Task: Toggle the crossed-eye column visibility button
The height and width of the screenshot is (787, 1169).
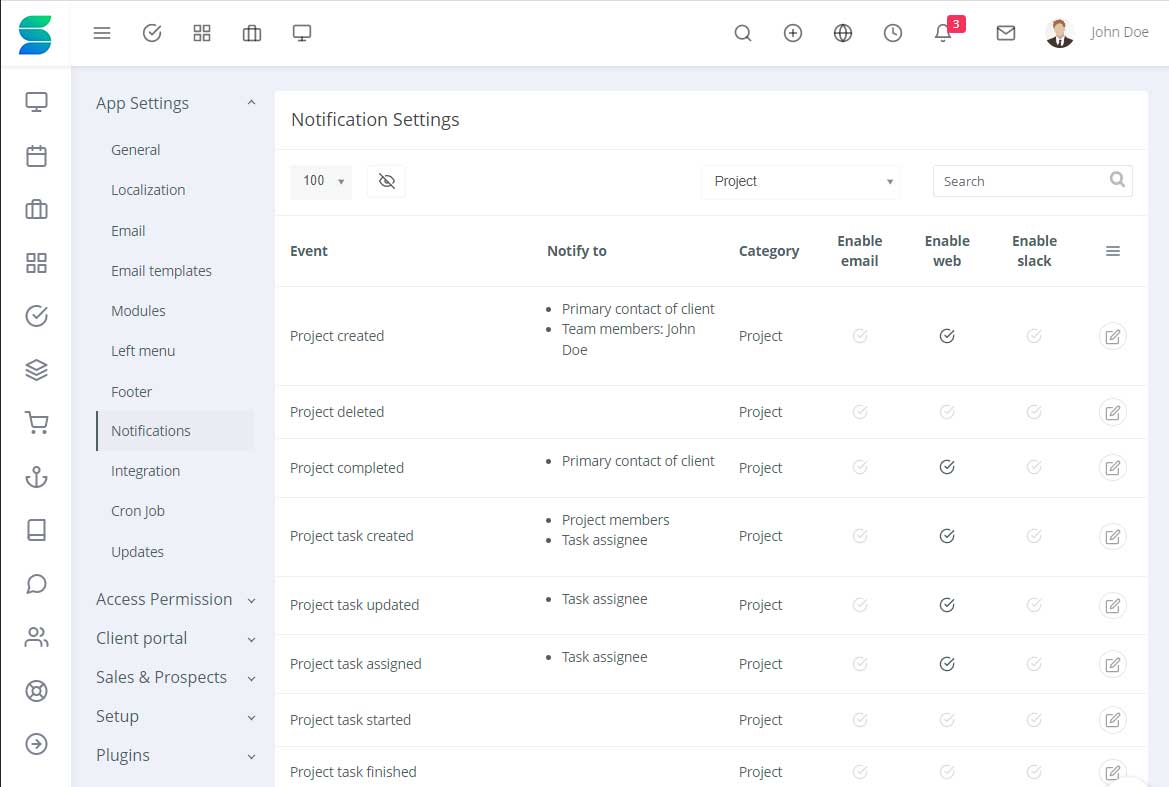Action: coord(387,181)
